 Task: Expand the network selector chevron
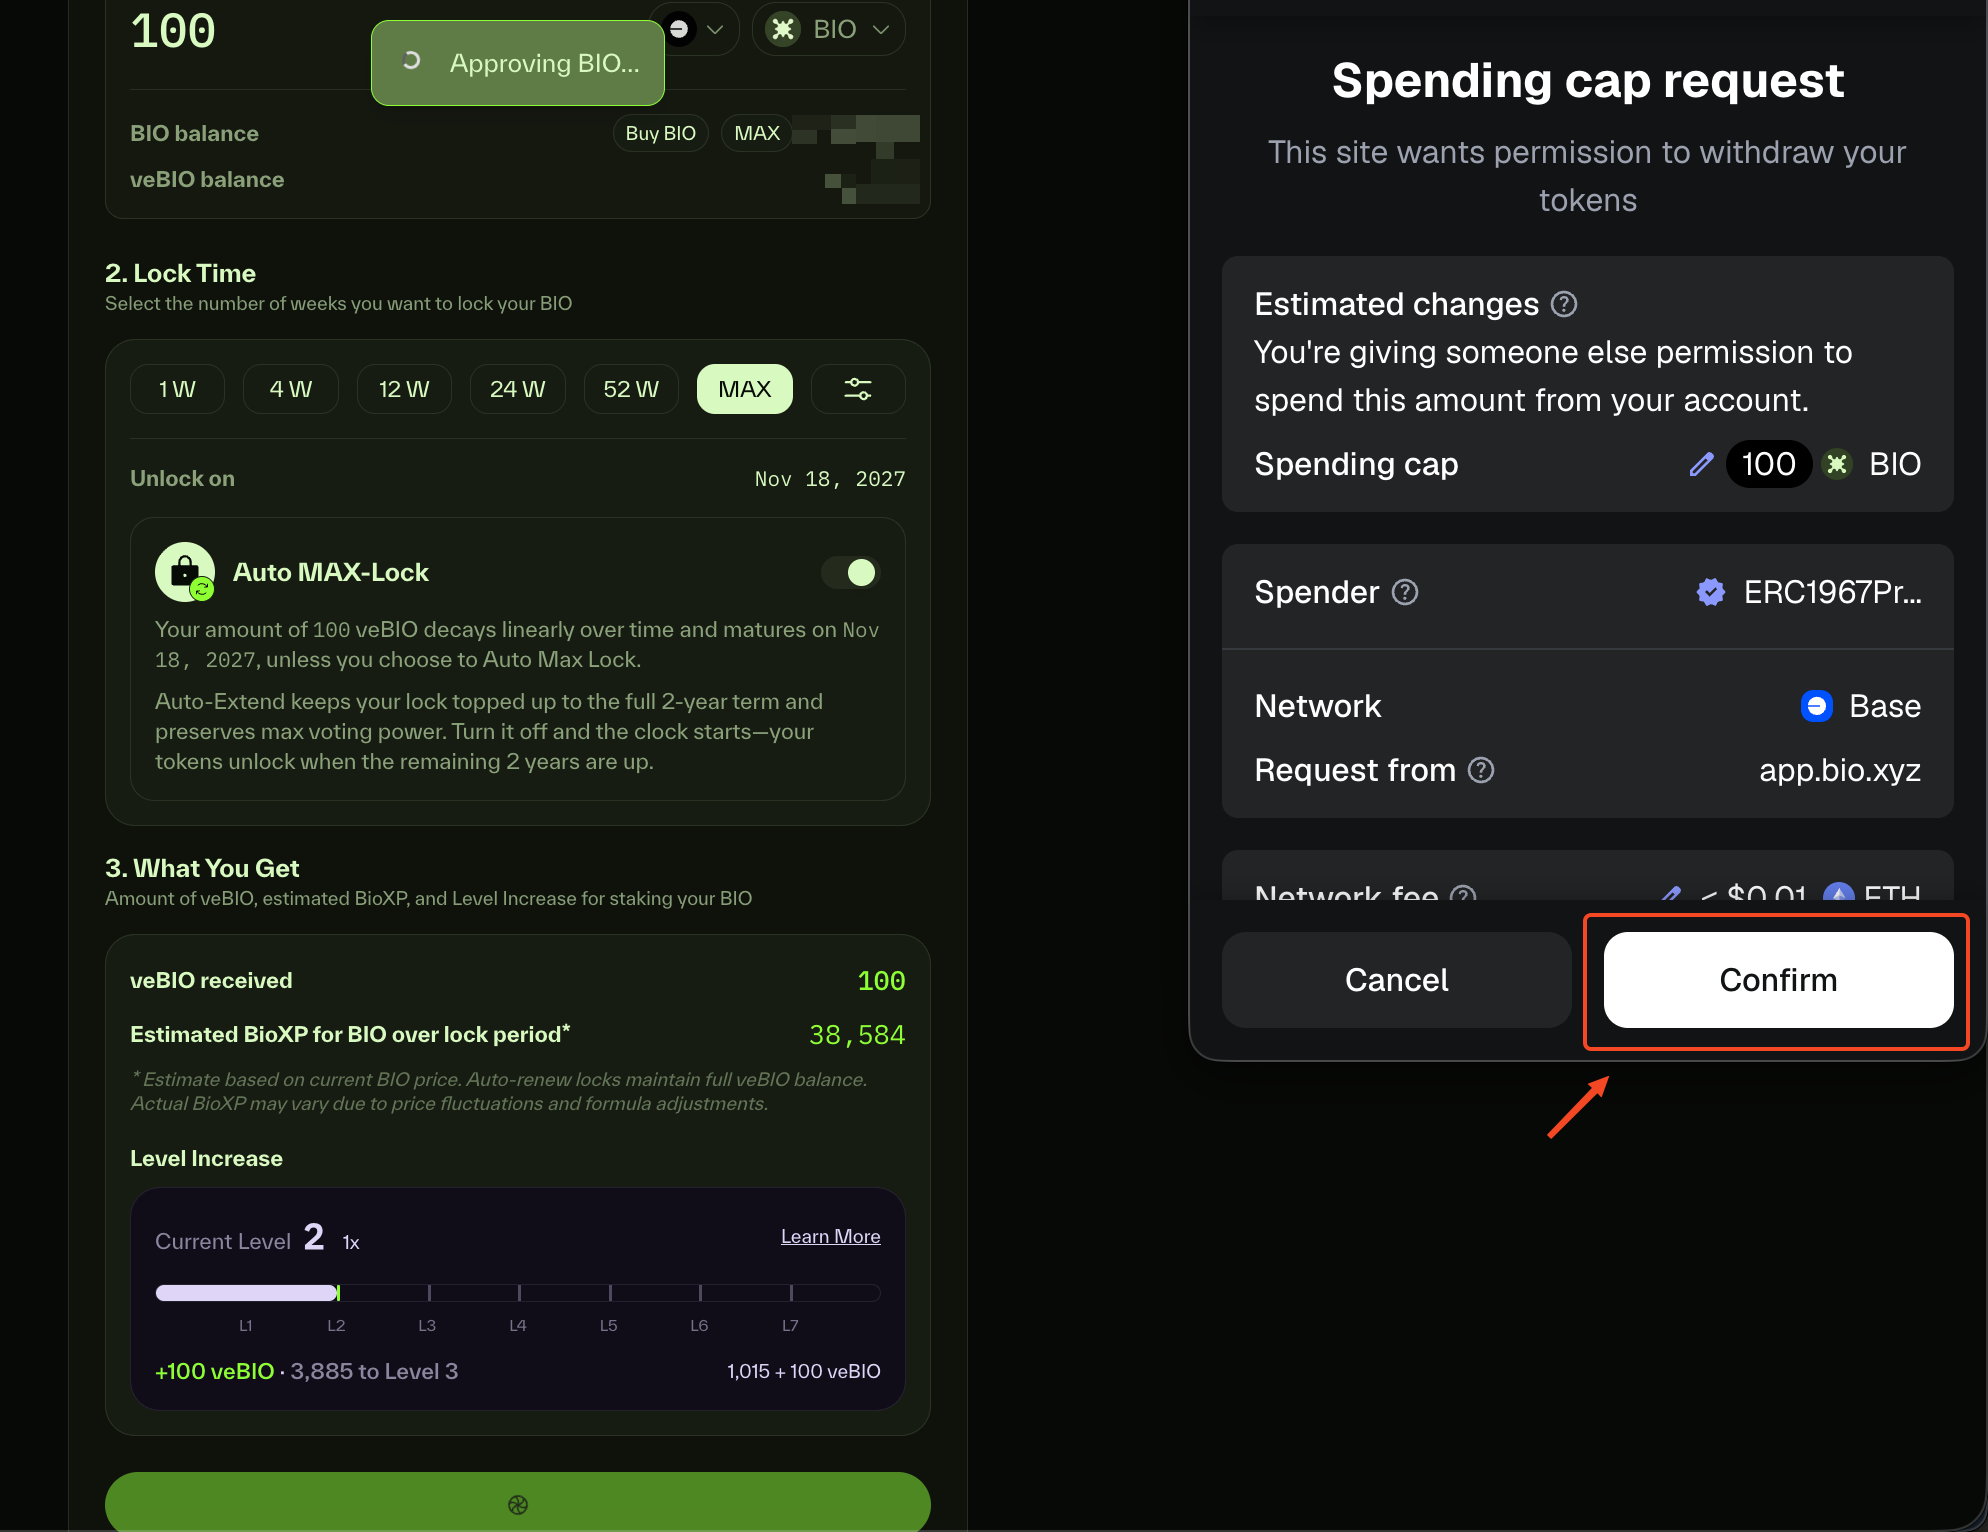714,30
